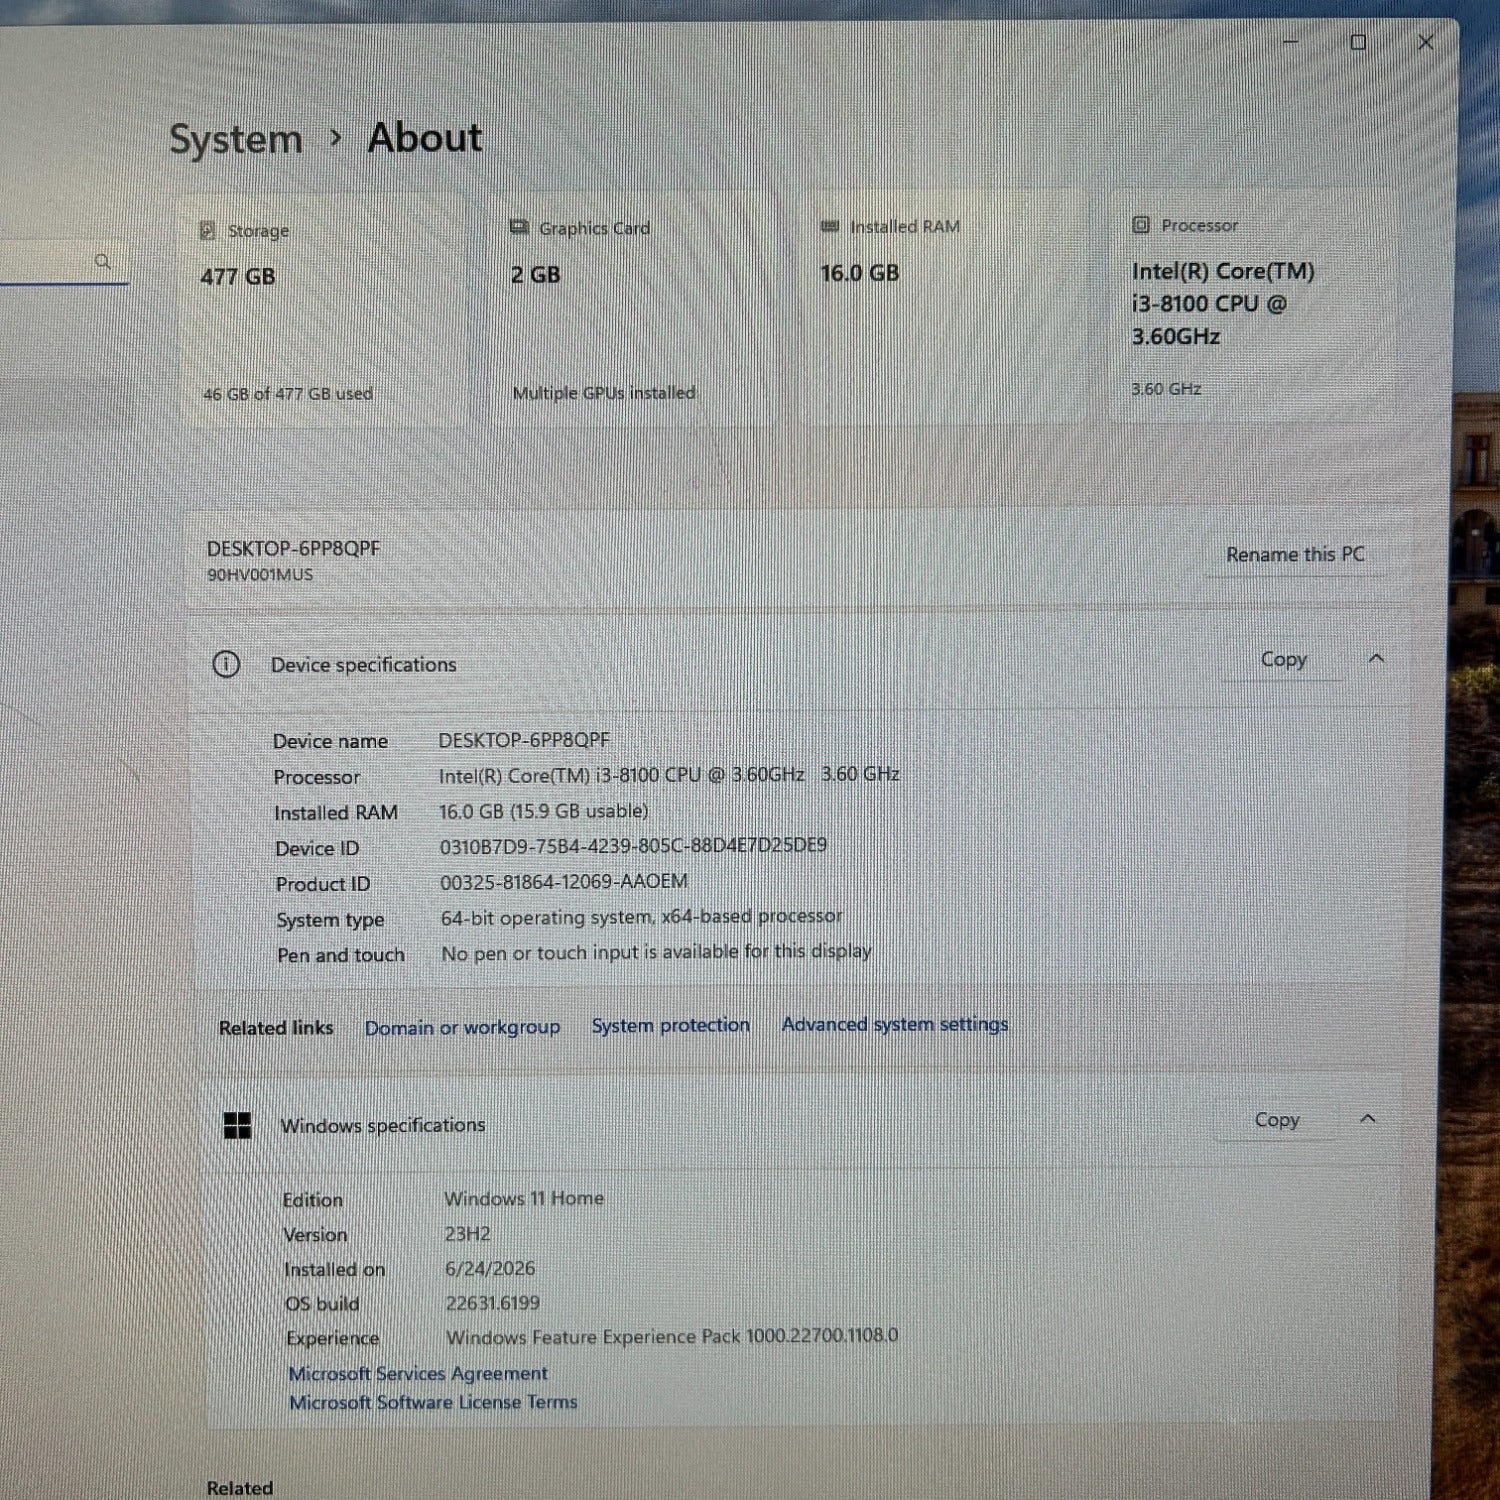
Task: Click the Processor card icon
Action: 1141,225
